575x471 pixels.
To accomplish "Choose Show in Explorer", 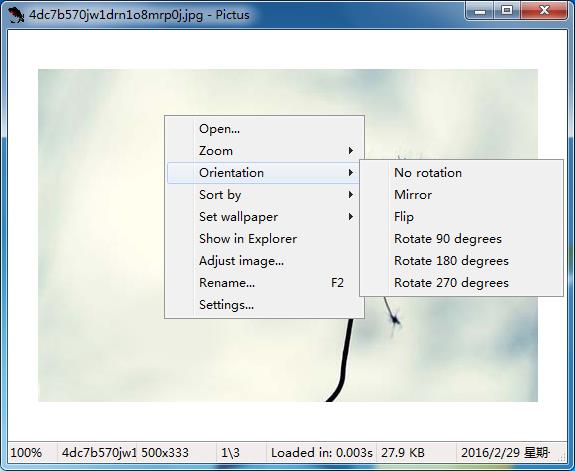I will pyautogui.click(x=264, y=239).
